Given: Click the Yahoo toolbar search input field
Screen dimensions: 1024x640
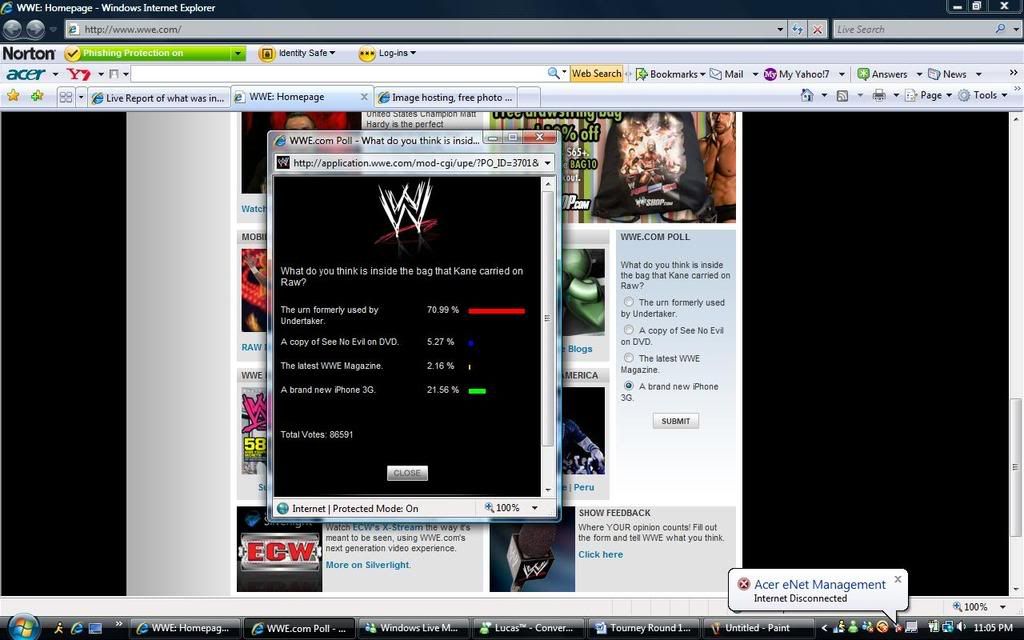Looking at the screenshot, I should pyautogui.click(x=338, y=74).
